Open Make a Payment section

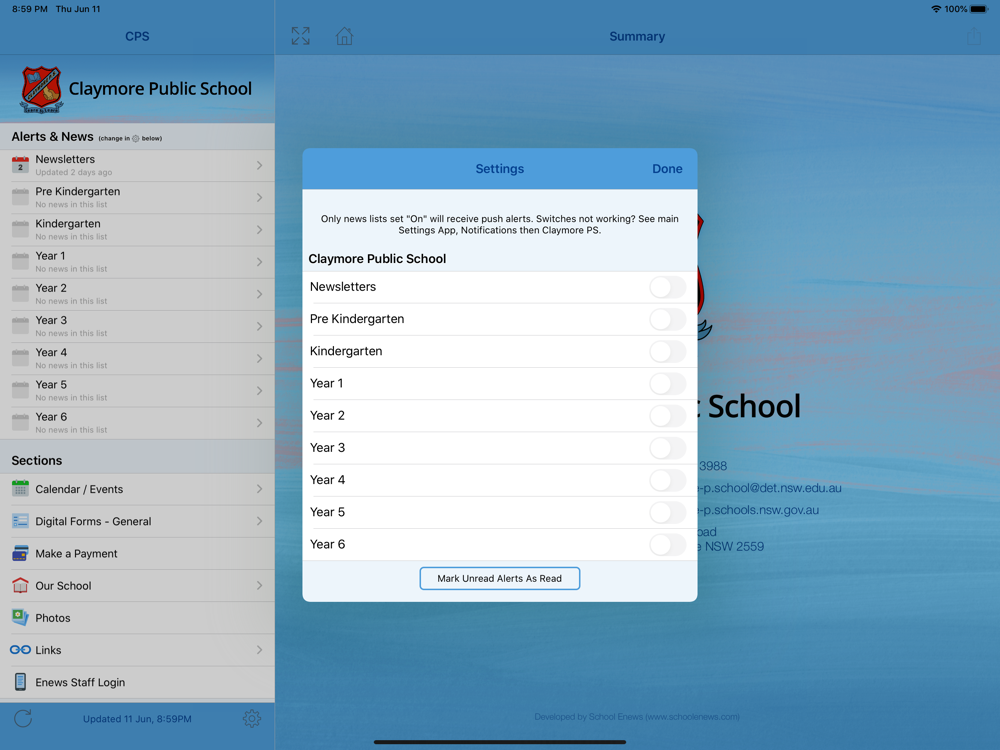pyautogui.click(x=137, y=553)
